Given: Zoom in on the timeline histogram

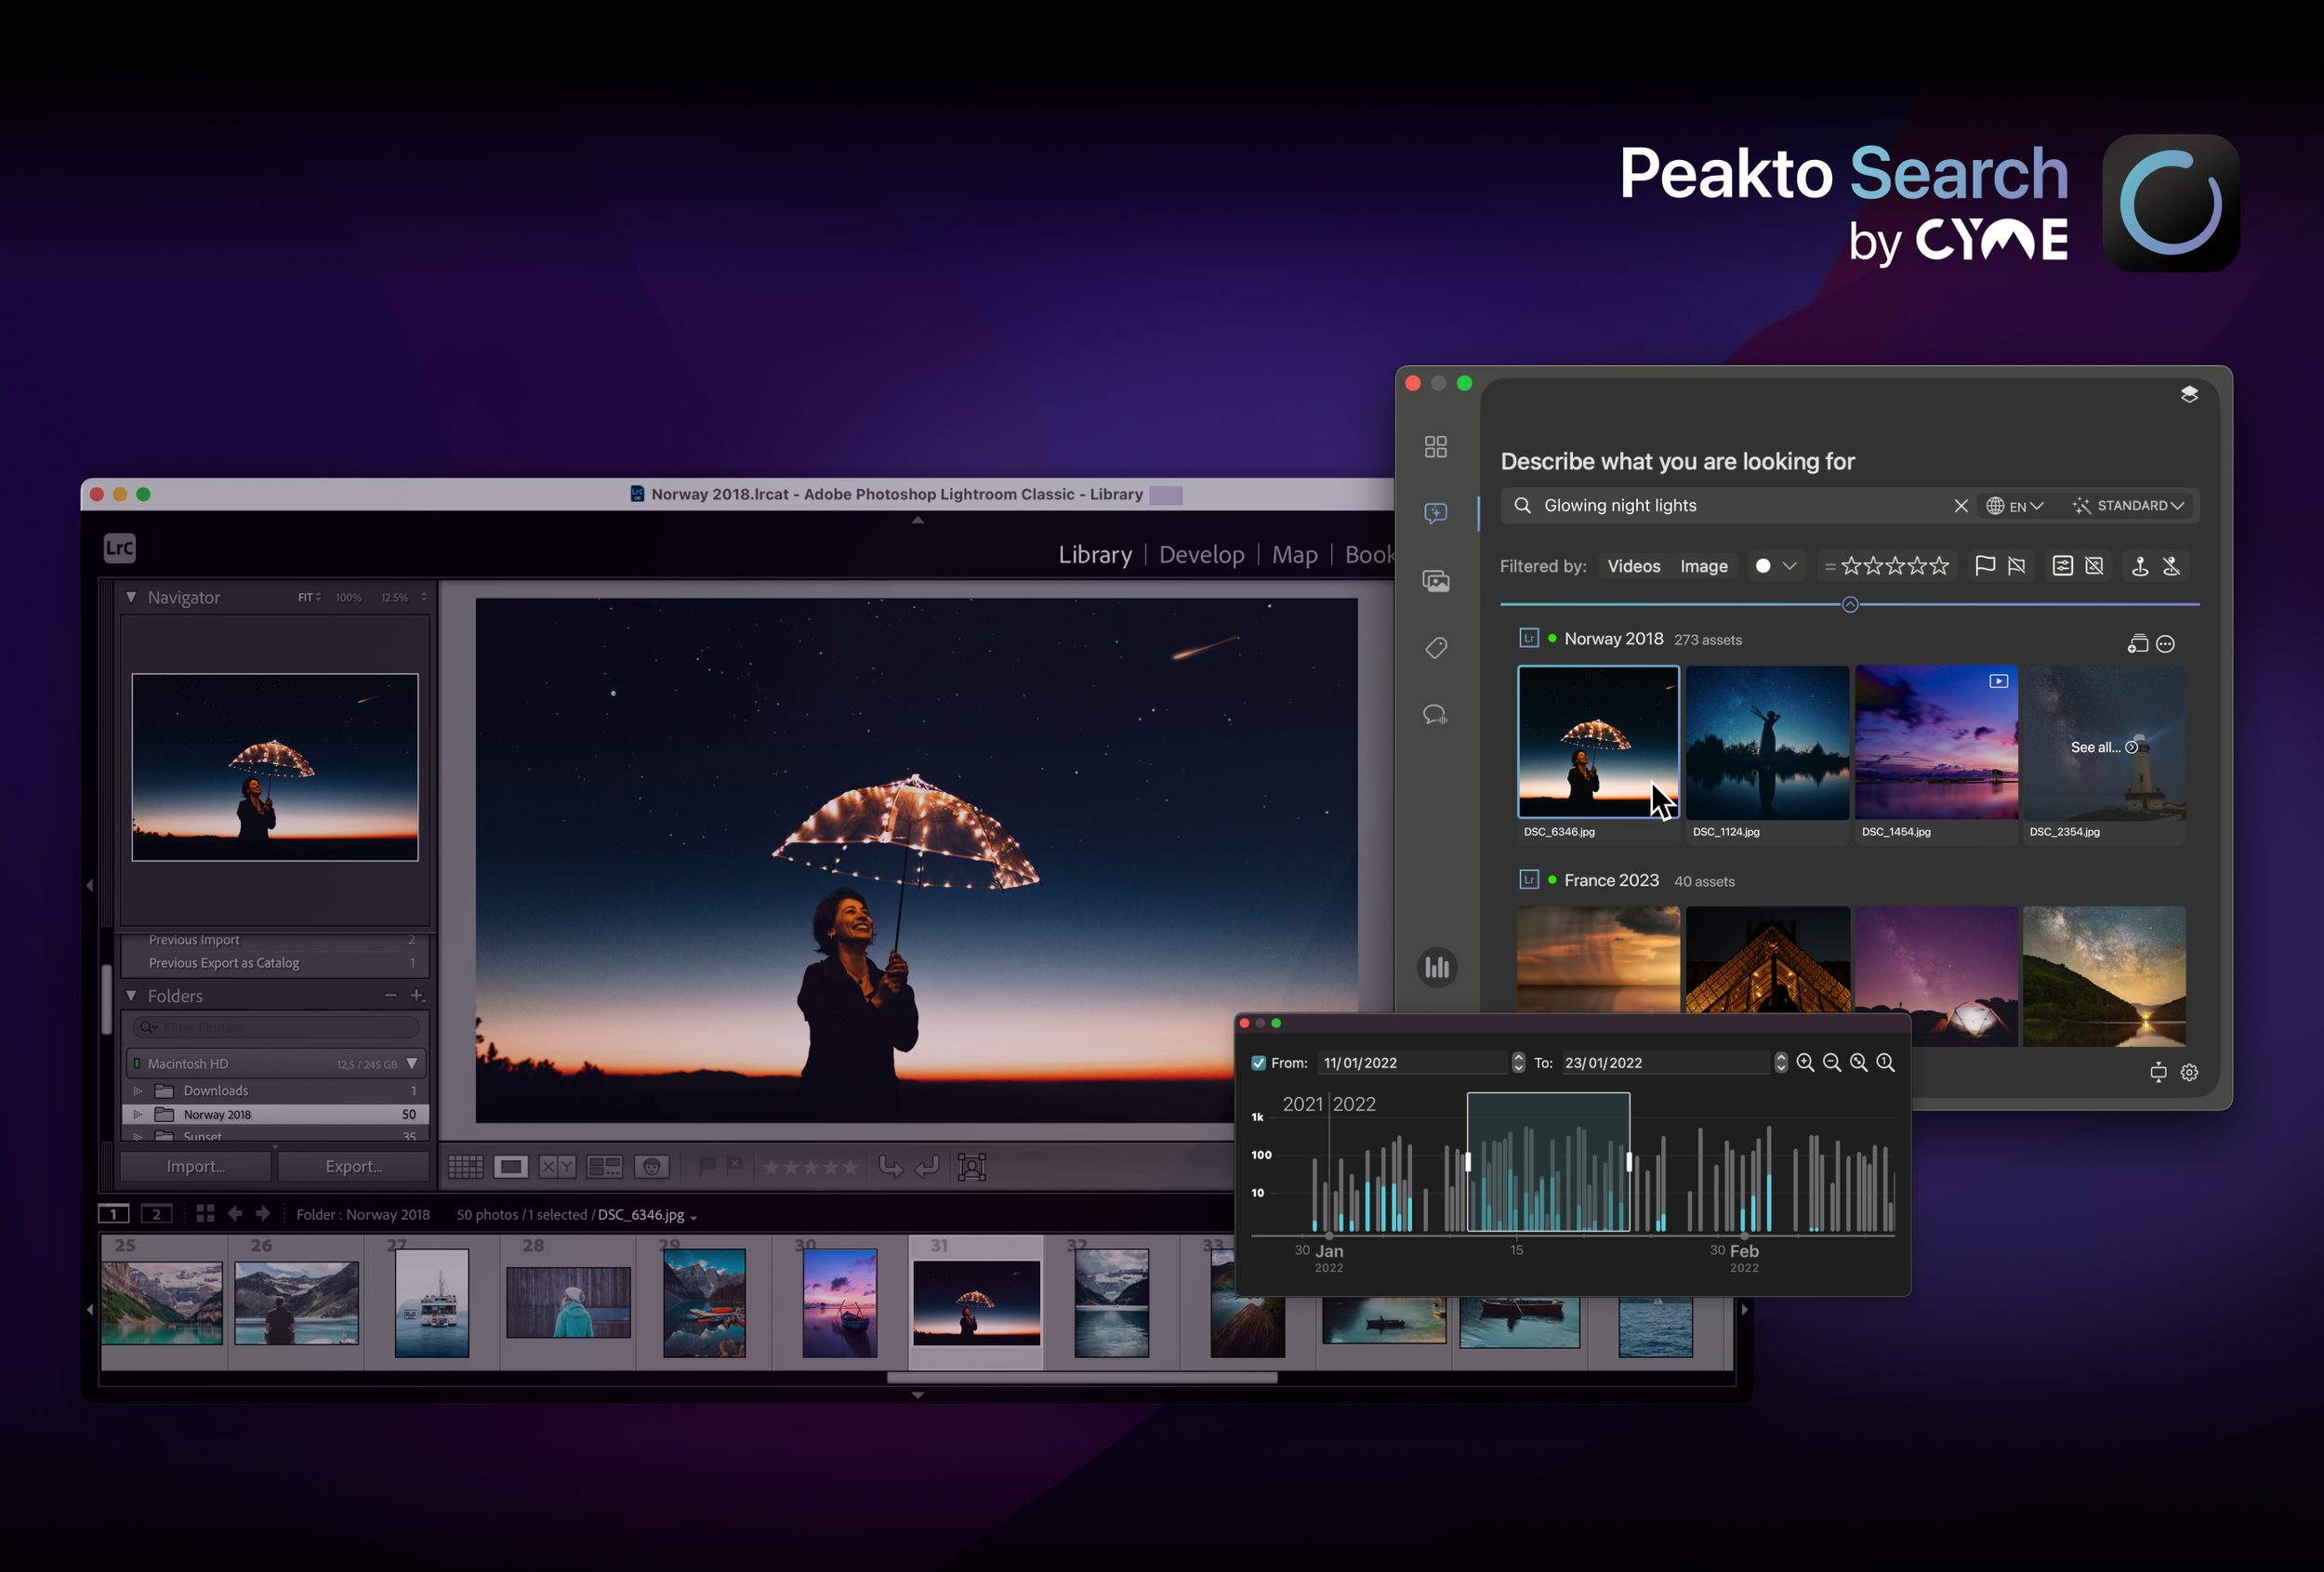Looking at the screenshot, I should click(1805, 1062).
